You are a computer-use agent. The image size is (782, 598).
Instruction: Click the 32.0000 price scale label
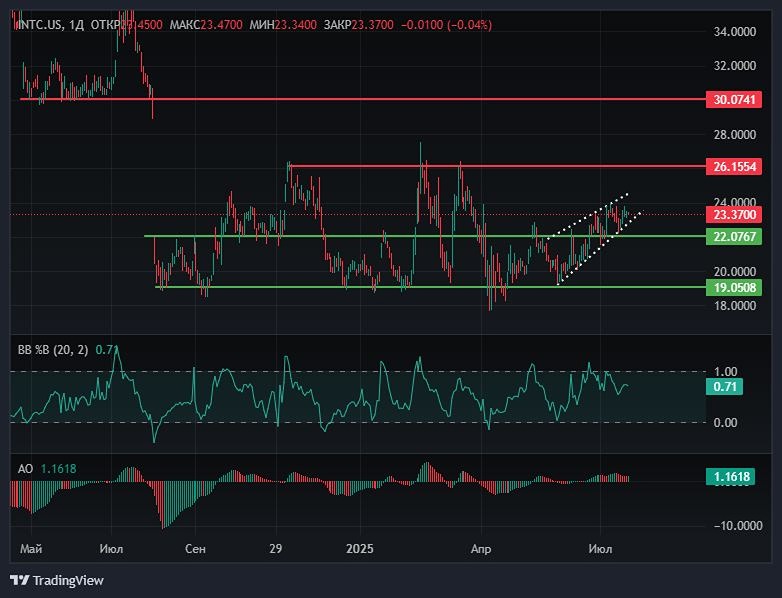(x=735, y=66)
